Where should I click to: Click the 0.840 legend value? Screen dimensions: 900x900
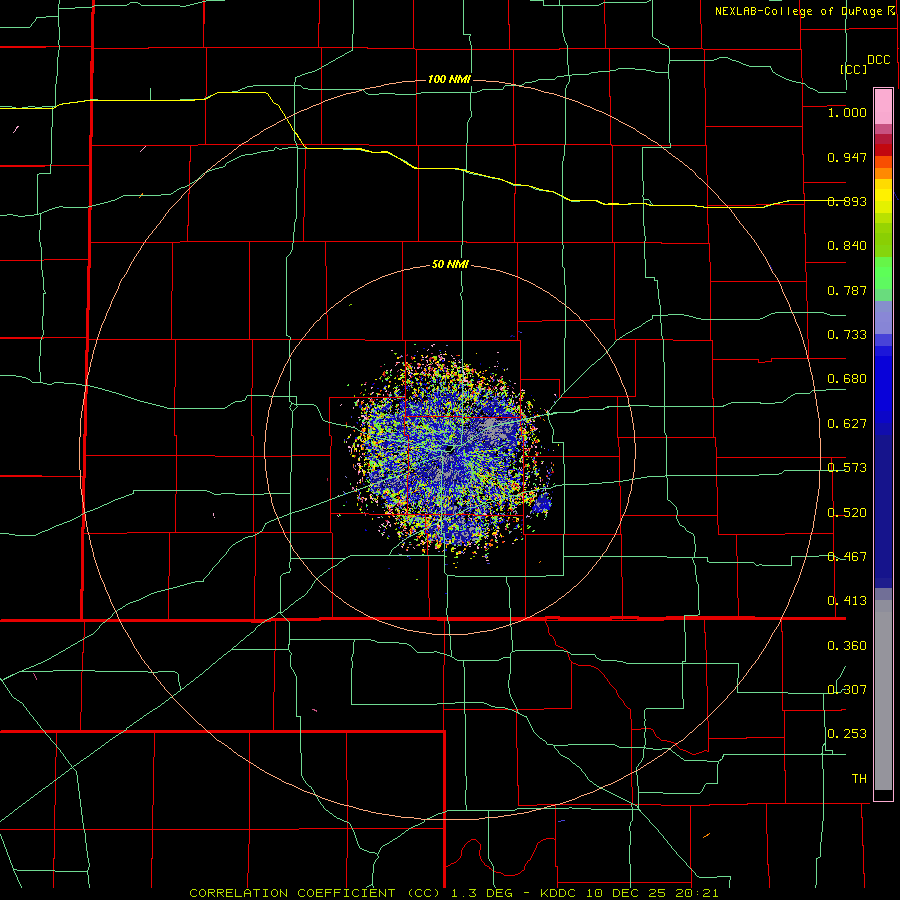click(x=847, y=246)
